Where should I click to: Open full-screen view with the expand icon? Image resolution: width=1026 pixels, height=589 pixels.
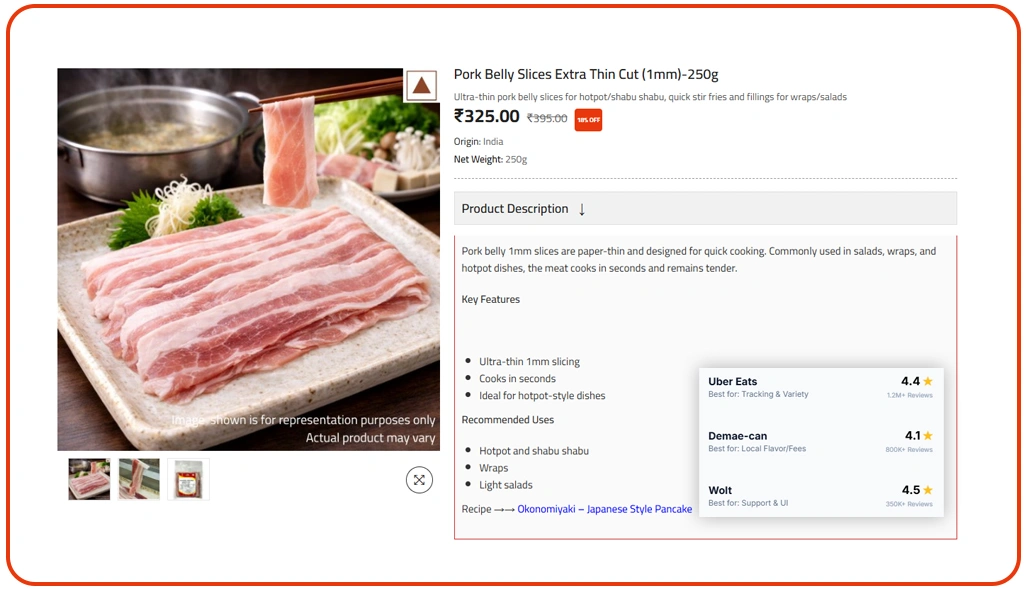coord(419,480)
